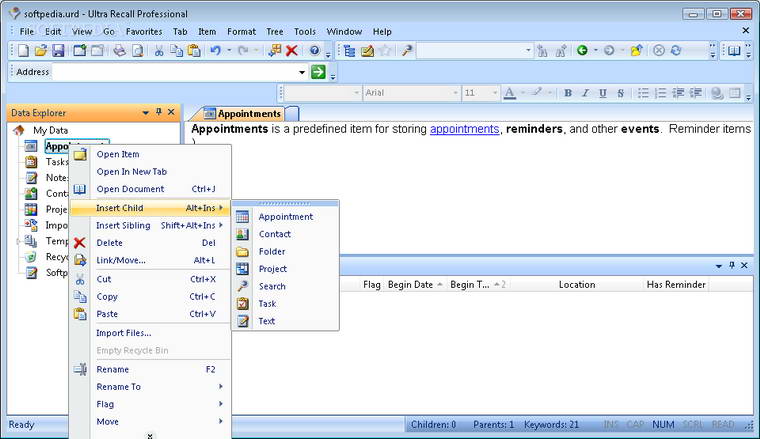Click the tree view toolbar icon
The height and width of the screenshot is (439, 760).
[349, 50]
